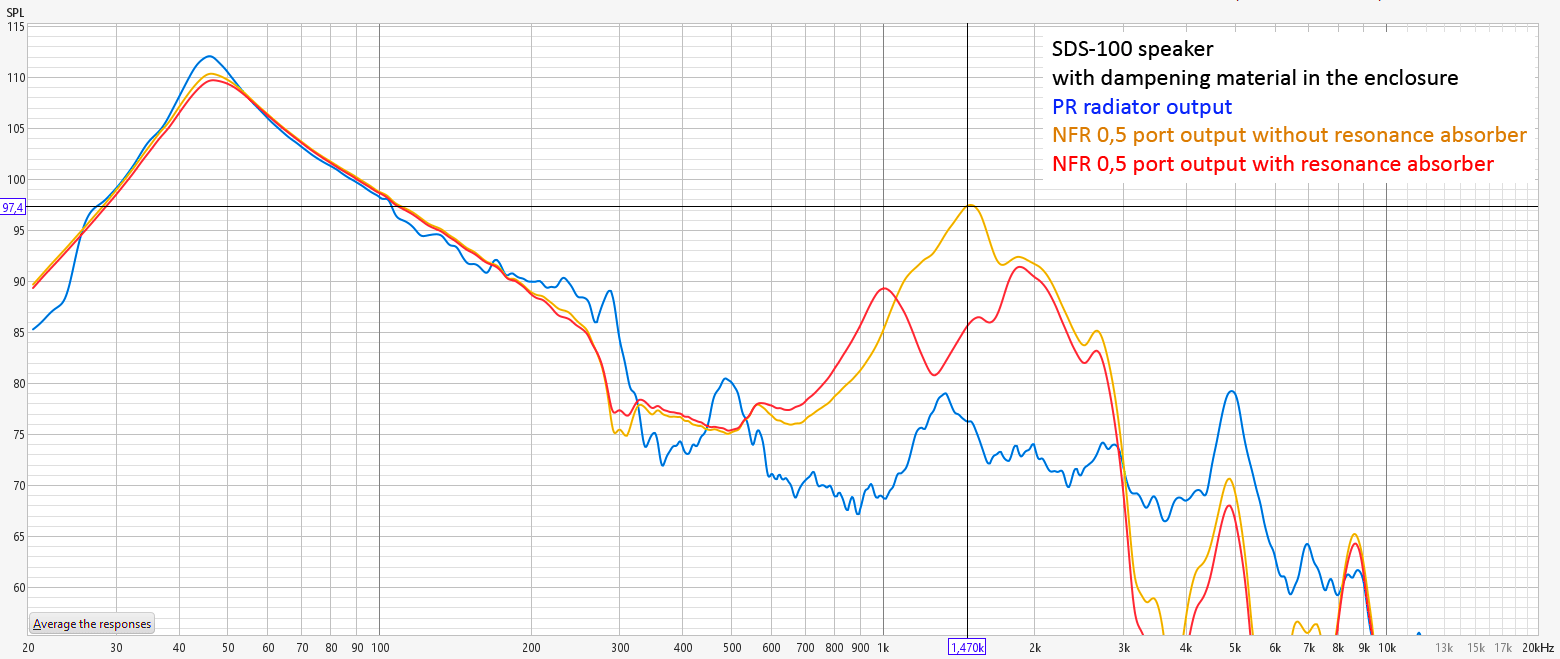
Task: Click 'NFR 0,5 port output with resonance absorber'
Action: pos(1272,164)
